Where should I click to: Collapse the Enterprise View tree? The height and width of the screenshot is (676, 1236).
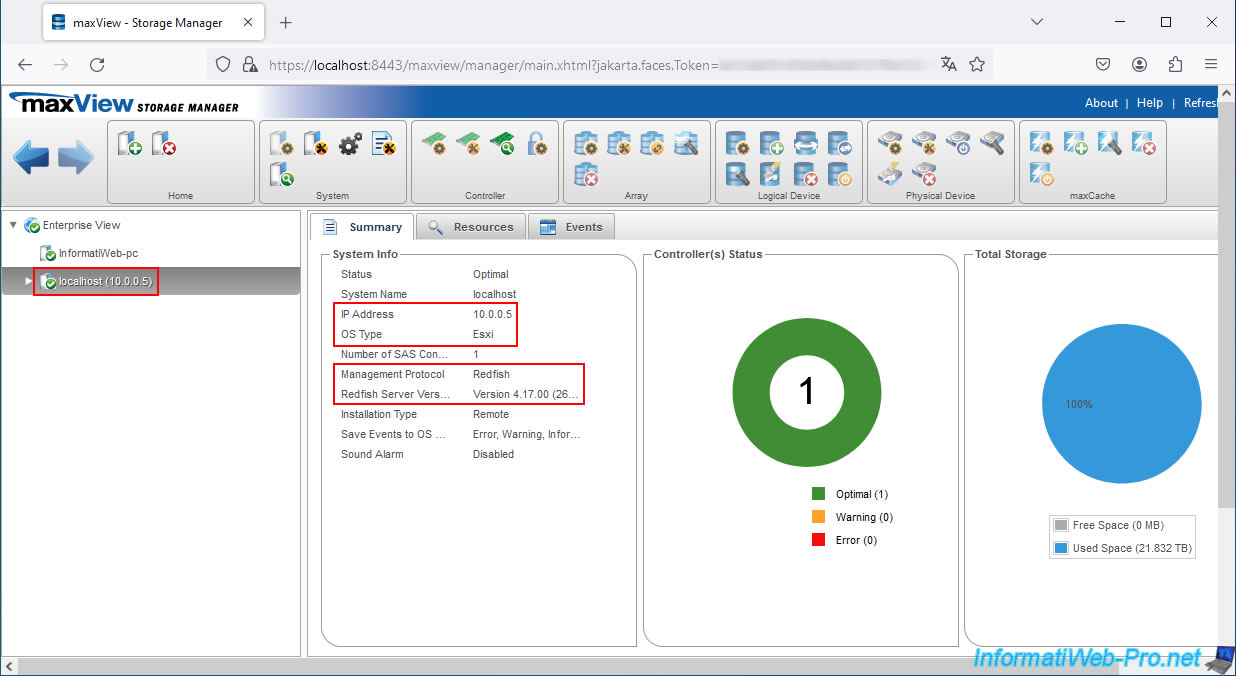tap(13, 226)
